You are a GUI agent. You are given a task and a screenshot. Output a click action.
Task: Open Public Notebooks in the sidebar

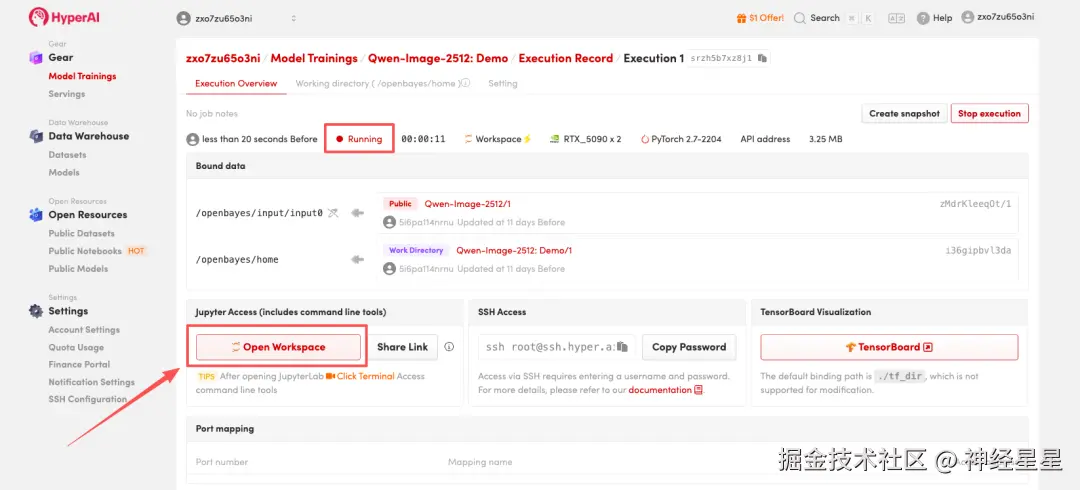pos(85,251)
